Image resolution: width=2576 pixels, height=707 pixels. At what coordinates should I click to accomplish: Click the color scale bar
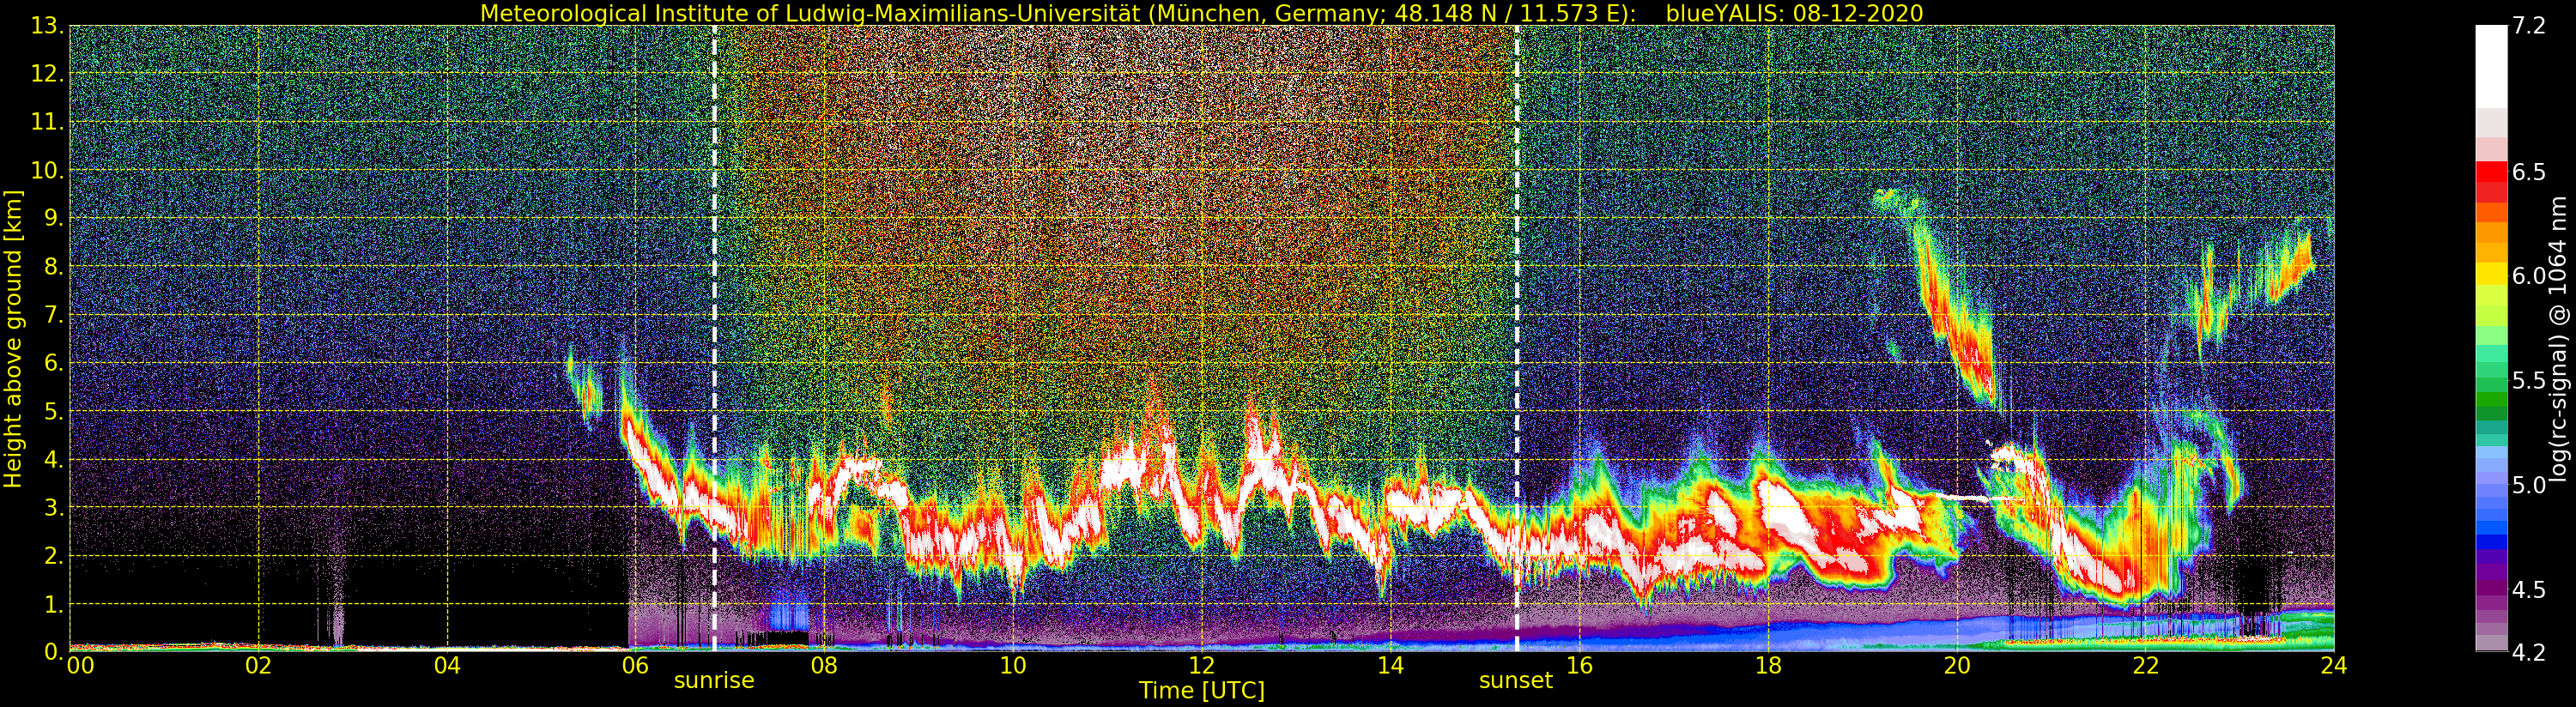point(2491,339)
